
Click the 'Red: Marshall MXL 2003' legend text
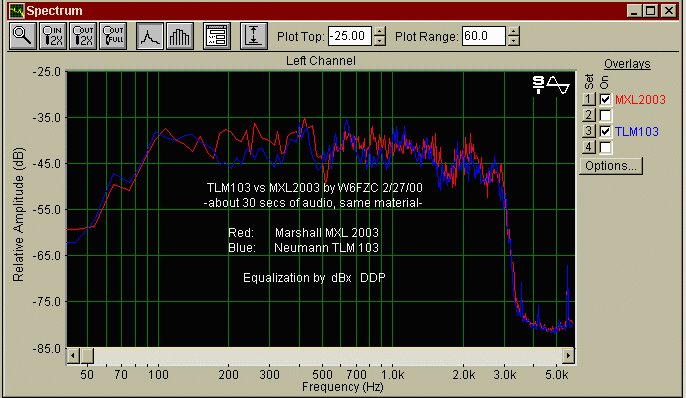click(303, 233)
